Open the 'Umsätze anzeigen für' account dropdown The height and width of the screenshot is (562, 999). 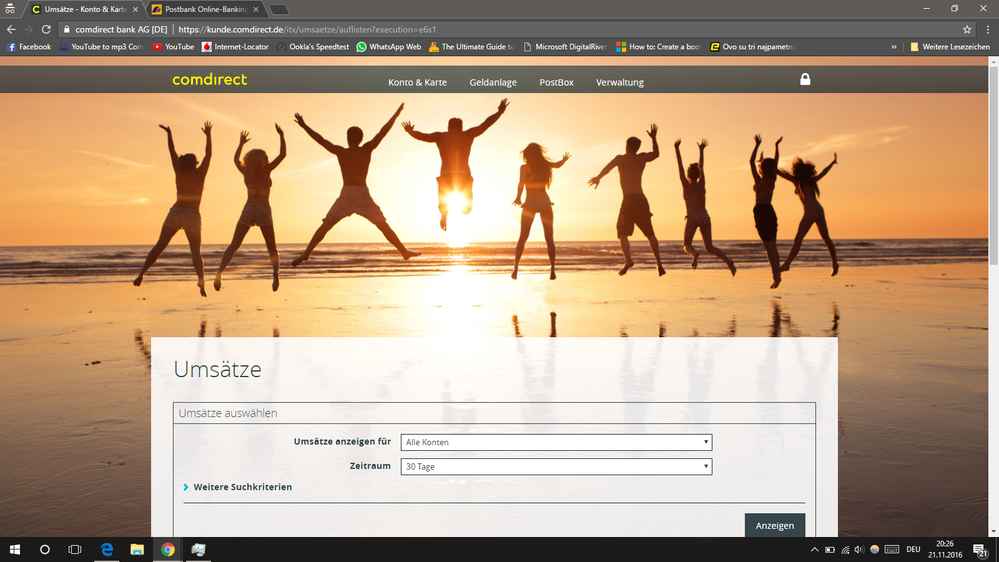point(556,442)
